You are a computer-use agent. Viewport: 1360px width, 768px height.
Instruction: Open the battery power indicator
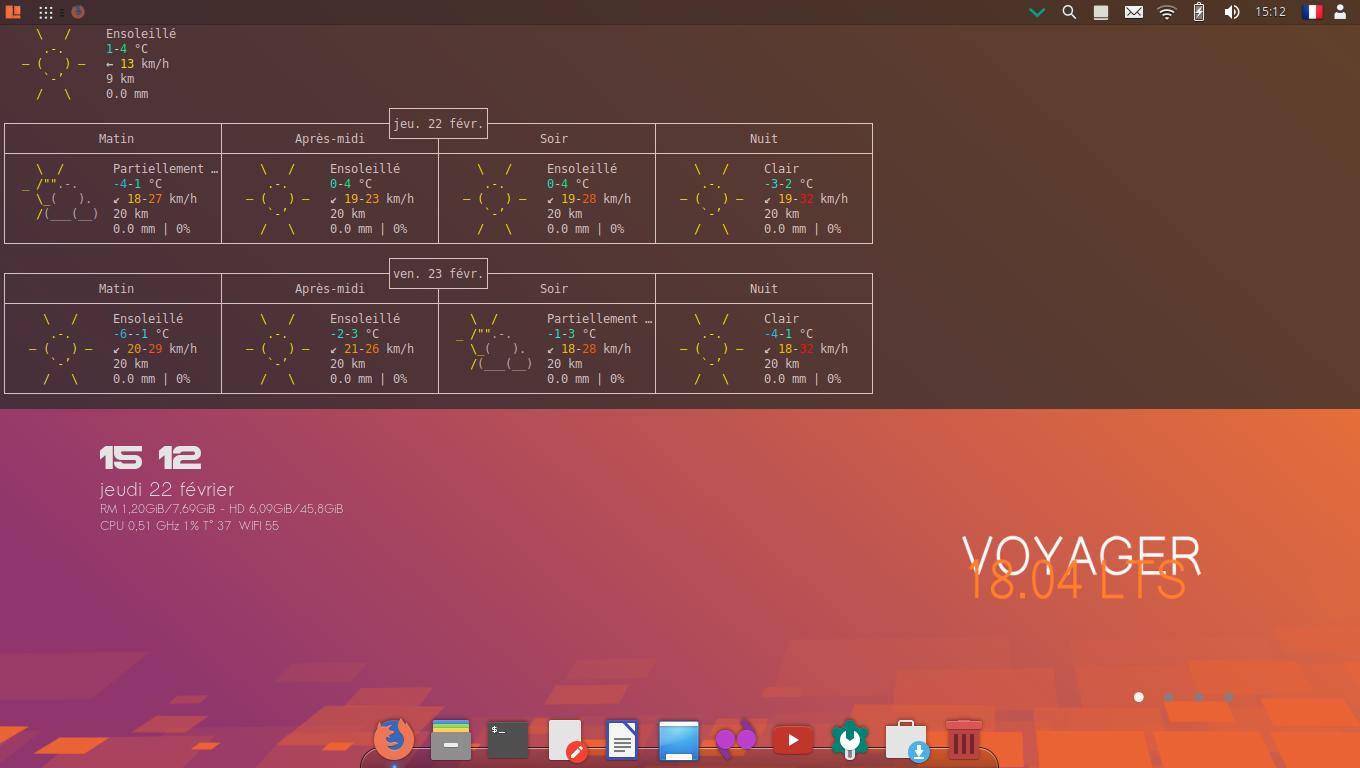[1199, 12]
